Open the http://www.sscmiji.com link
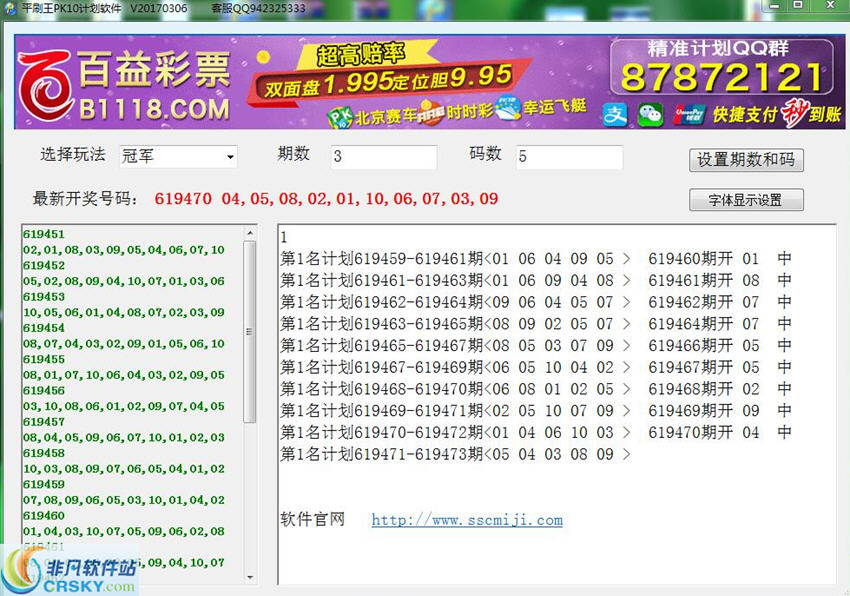 (x=467, y=520)
